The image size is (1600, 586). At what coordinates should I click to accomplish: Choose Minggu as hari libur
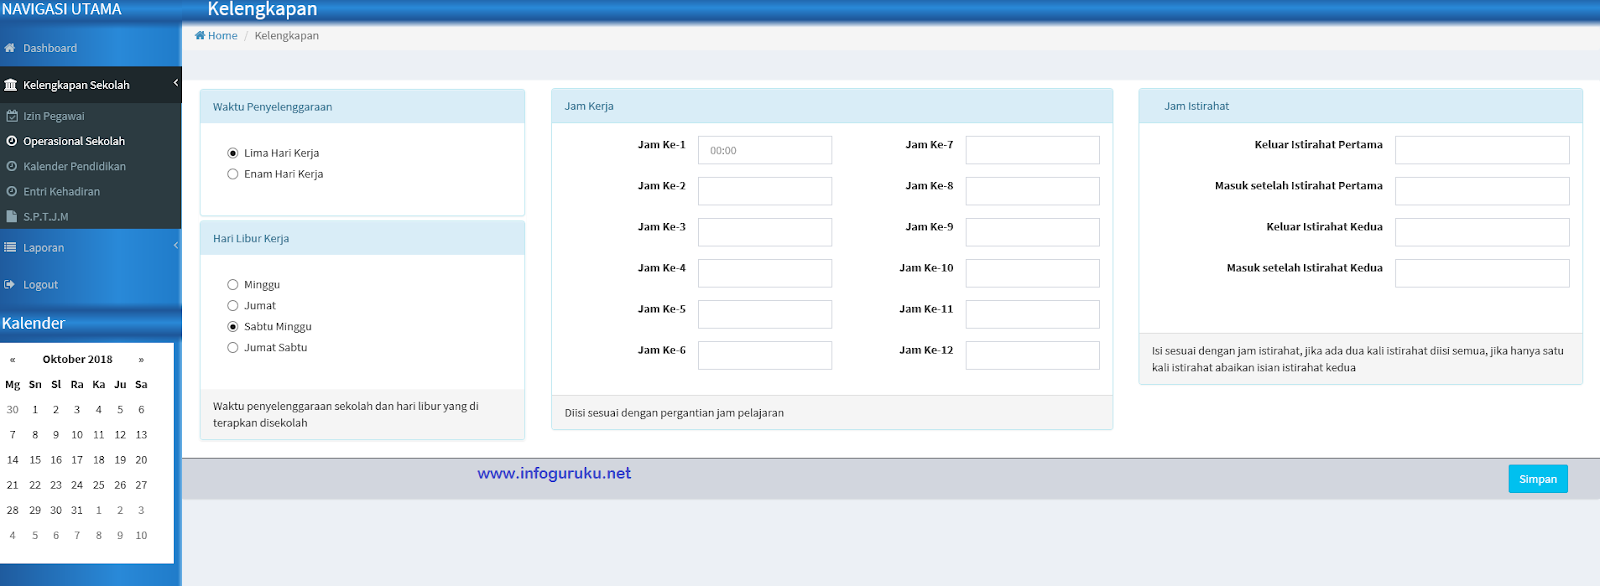233,285
